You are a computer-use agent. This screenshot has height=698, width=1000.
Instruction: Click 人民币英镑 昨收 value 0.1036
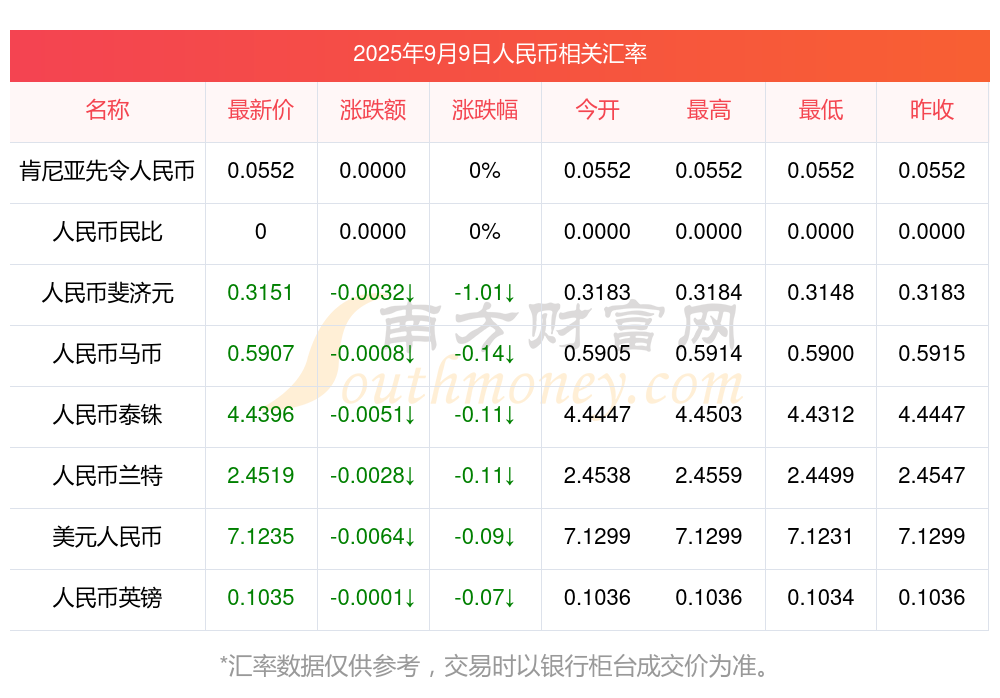tap(932, 597)
